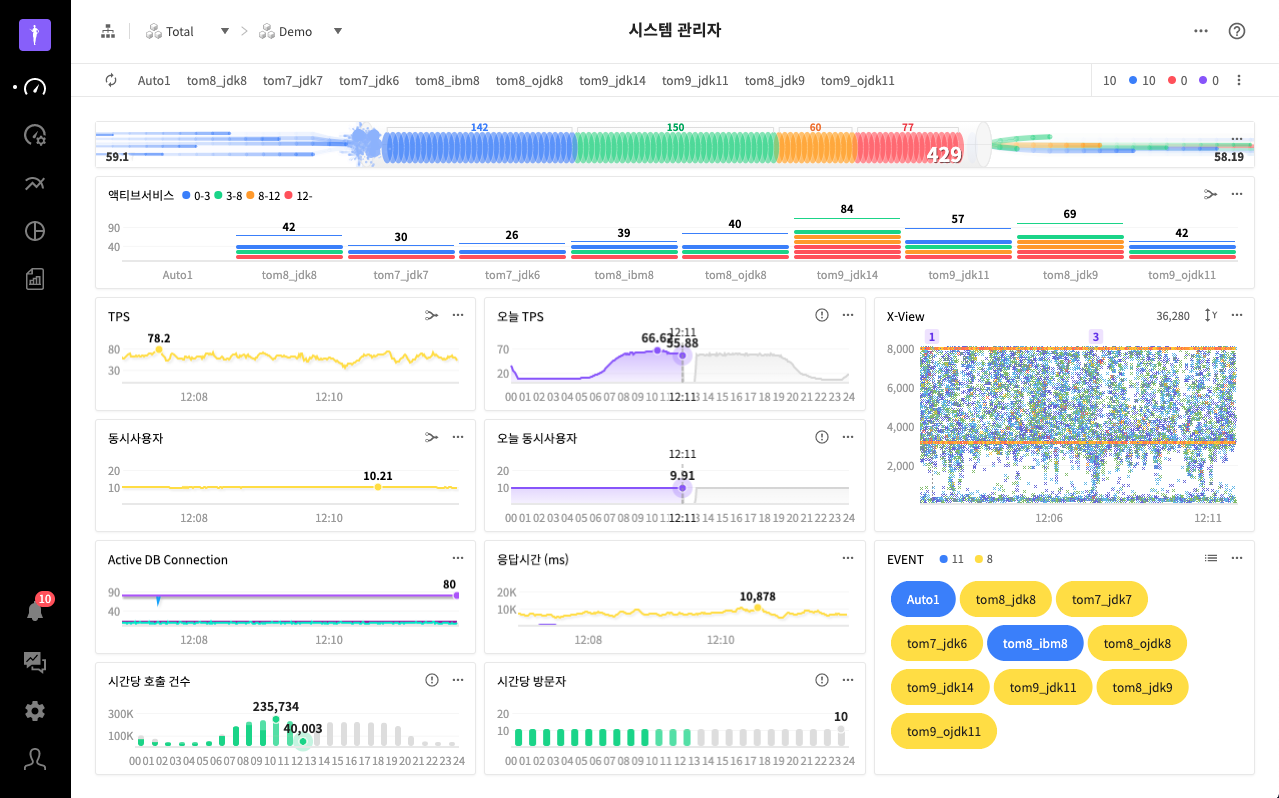The image size is (1279, 798).
Task: Select the speedometer monitoring icon in sidebar
Action: (x=34, y=88)
